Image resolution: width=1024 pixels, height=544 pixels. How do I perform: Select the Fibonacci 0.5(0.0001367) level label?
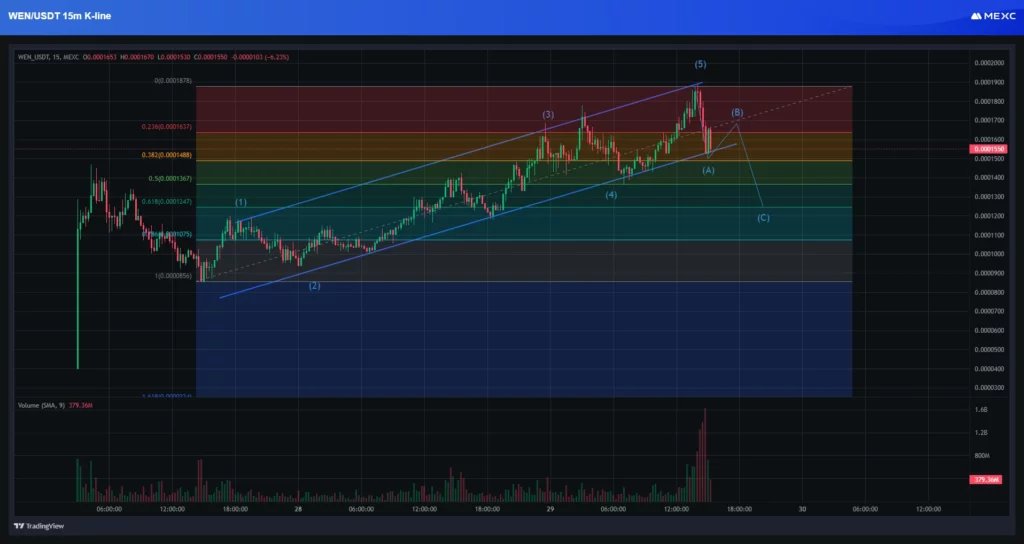coord(170,178)
